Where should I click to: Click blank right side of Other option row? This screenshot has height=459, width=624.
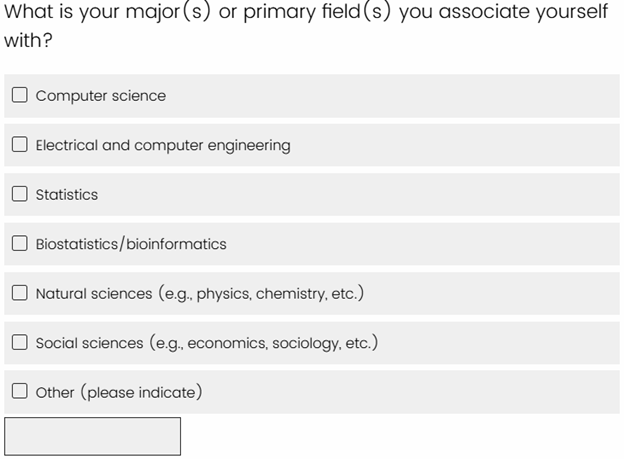pos(450,392)
